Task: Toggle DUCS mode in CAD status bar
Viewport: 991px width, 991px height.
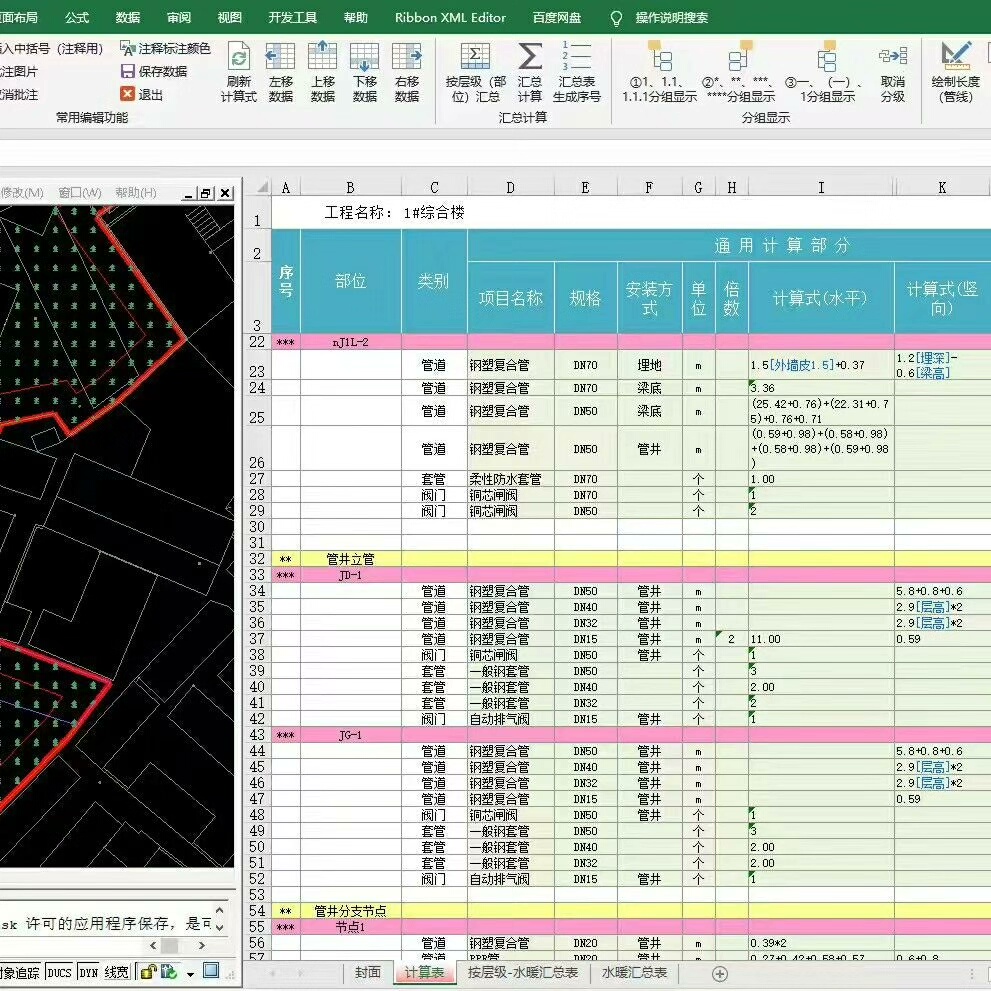Action: coord(59,971)
